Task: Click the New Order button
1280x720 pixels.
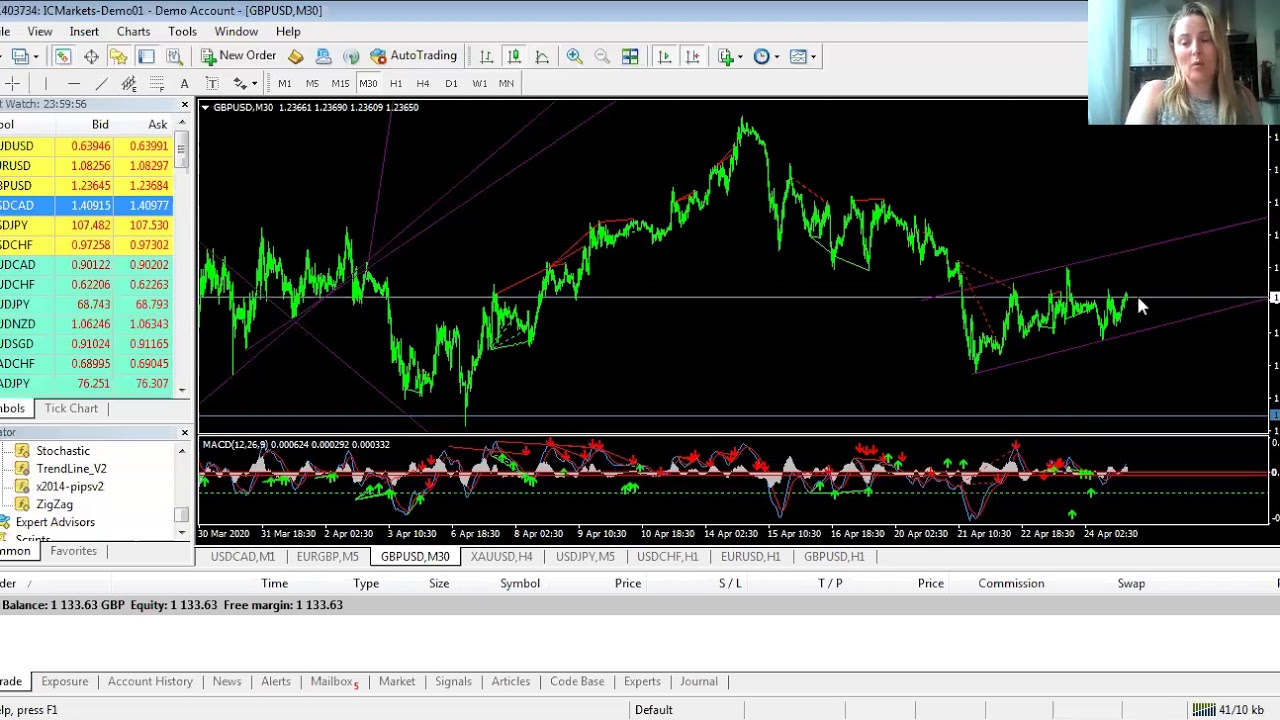Action: tap(238, 56)
